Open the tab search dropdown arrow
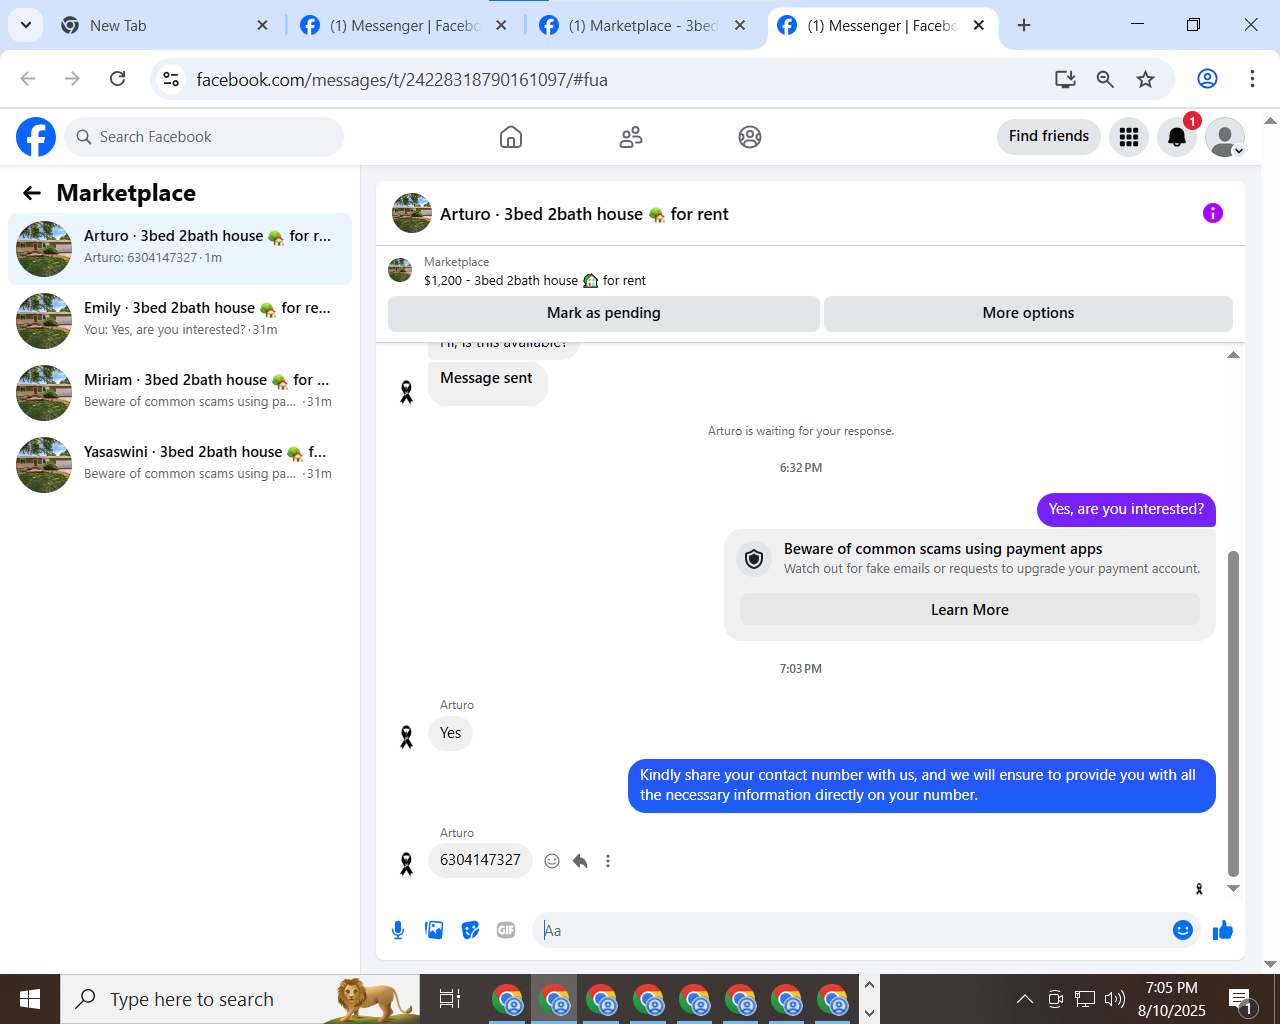The height and width of the screenshot is (1024, 1280). (x=25, y=25)
